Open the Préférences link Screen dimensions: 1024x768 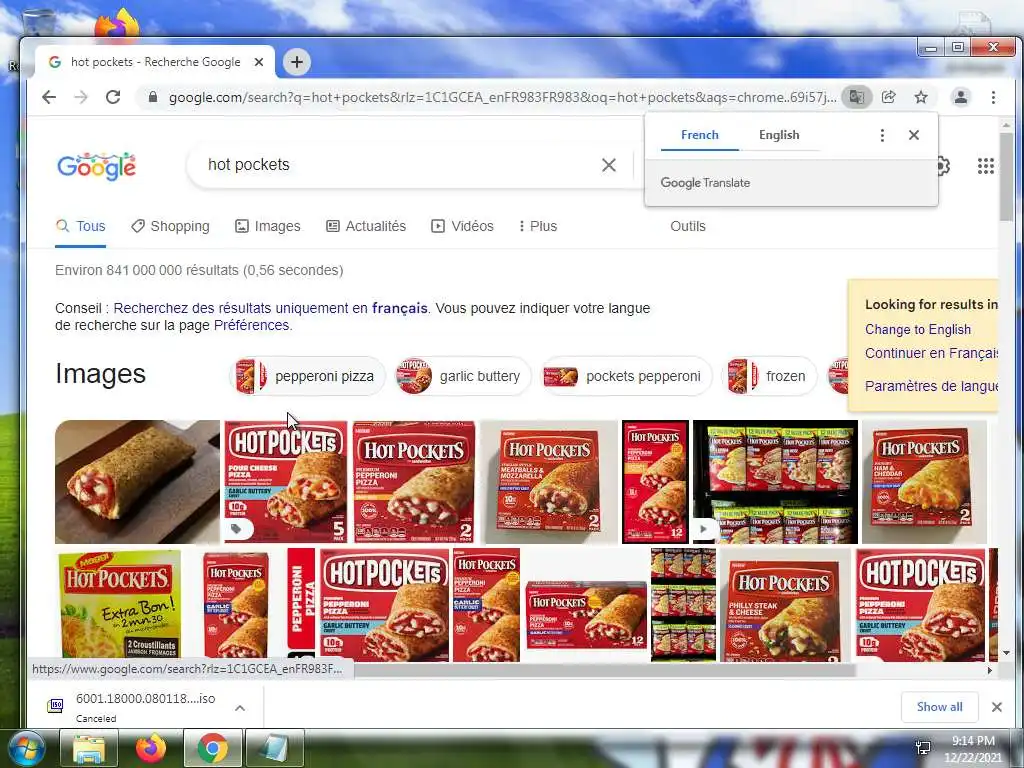click(x=251, y=325)
